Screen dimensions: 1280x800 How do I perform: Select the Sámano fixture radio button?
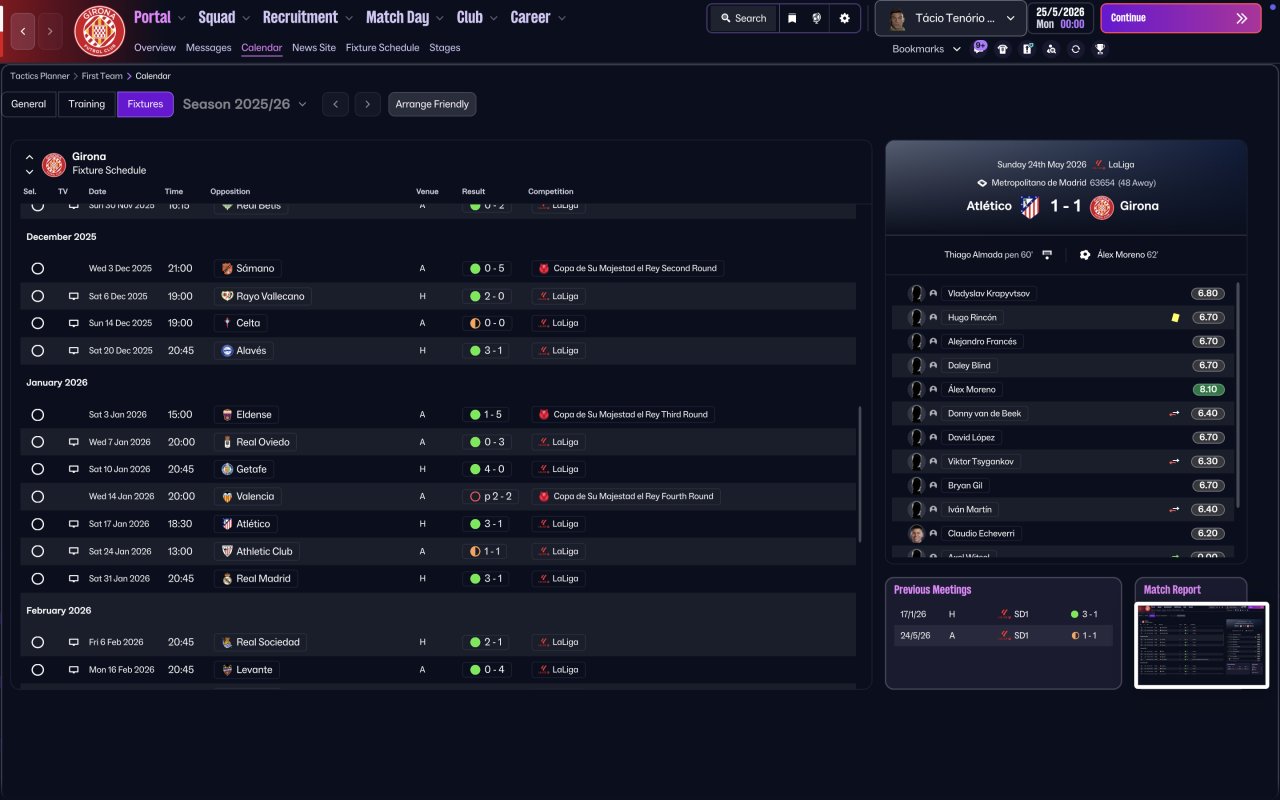click(38, 268)
